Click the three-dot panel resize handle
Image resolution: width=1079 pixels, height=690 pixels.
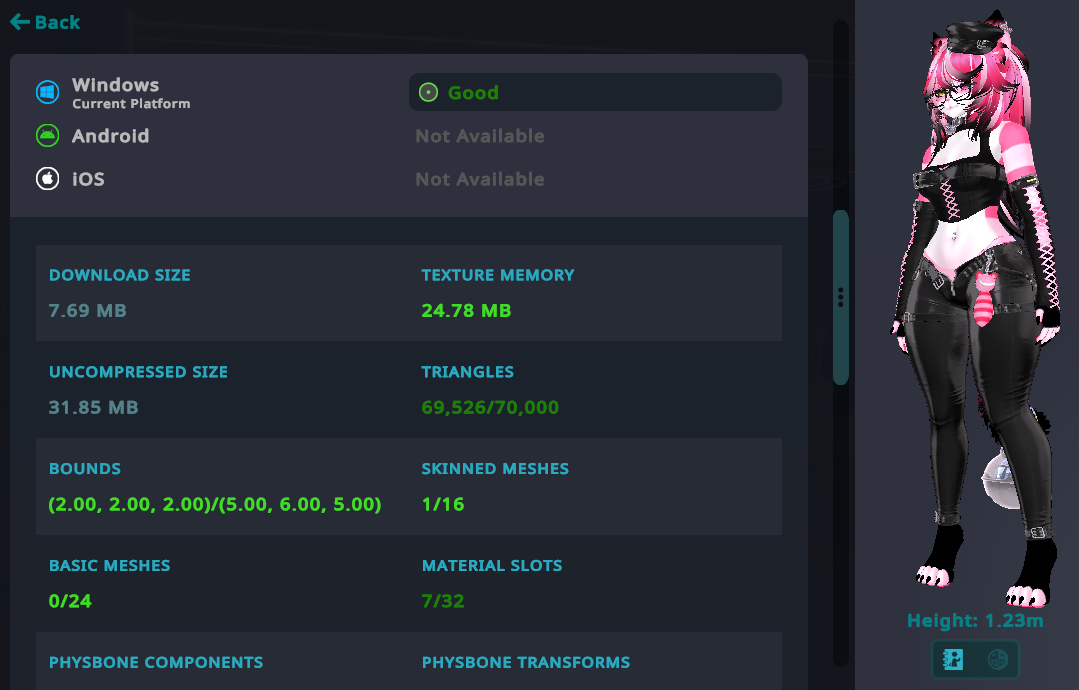pyautogui.click(x=840, y=297)
